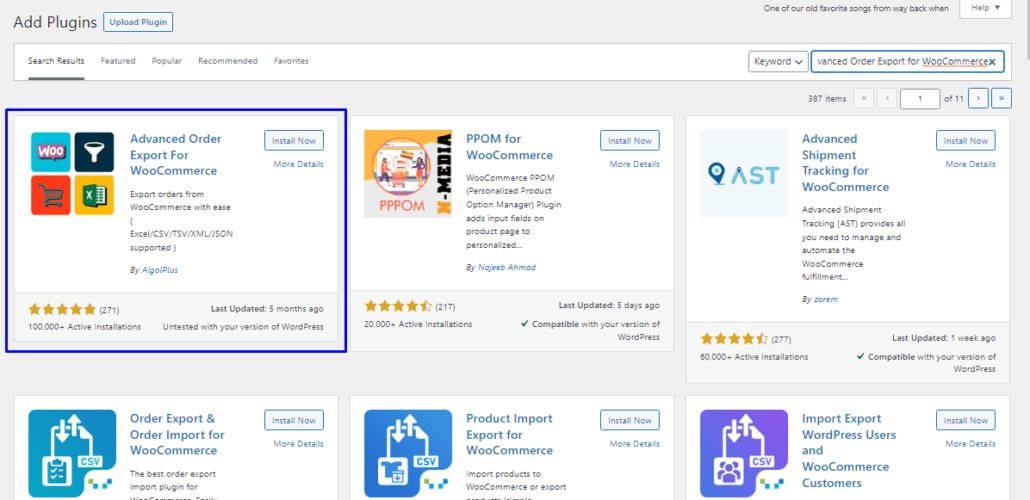Click the Import Export WordPress Users icon
The width and height of the screenshot is (1030, 500).
(744, 454)
